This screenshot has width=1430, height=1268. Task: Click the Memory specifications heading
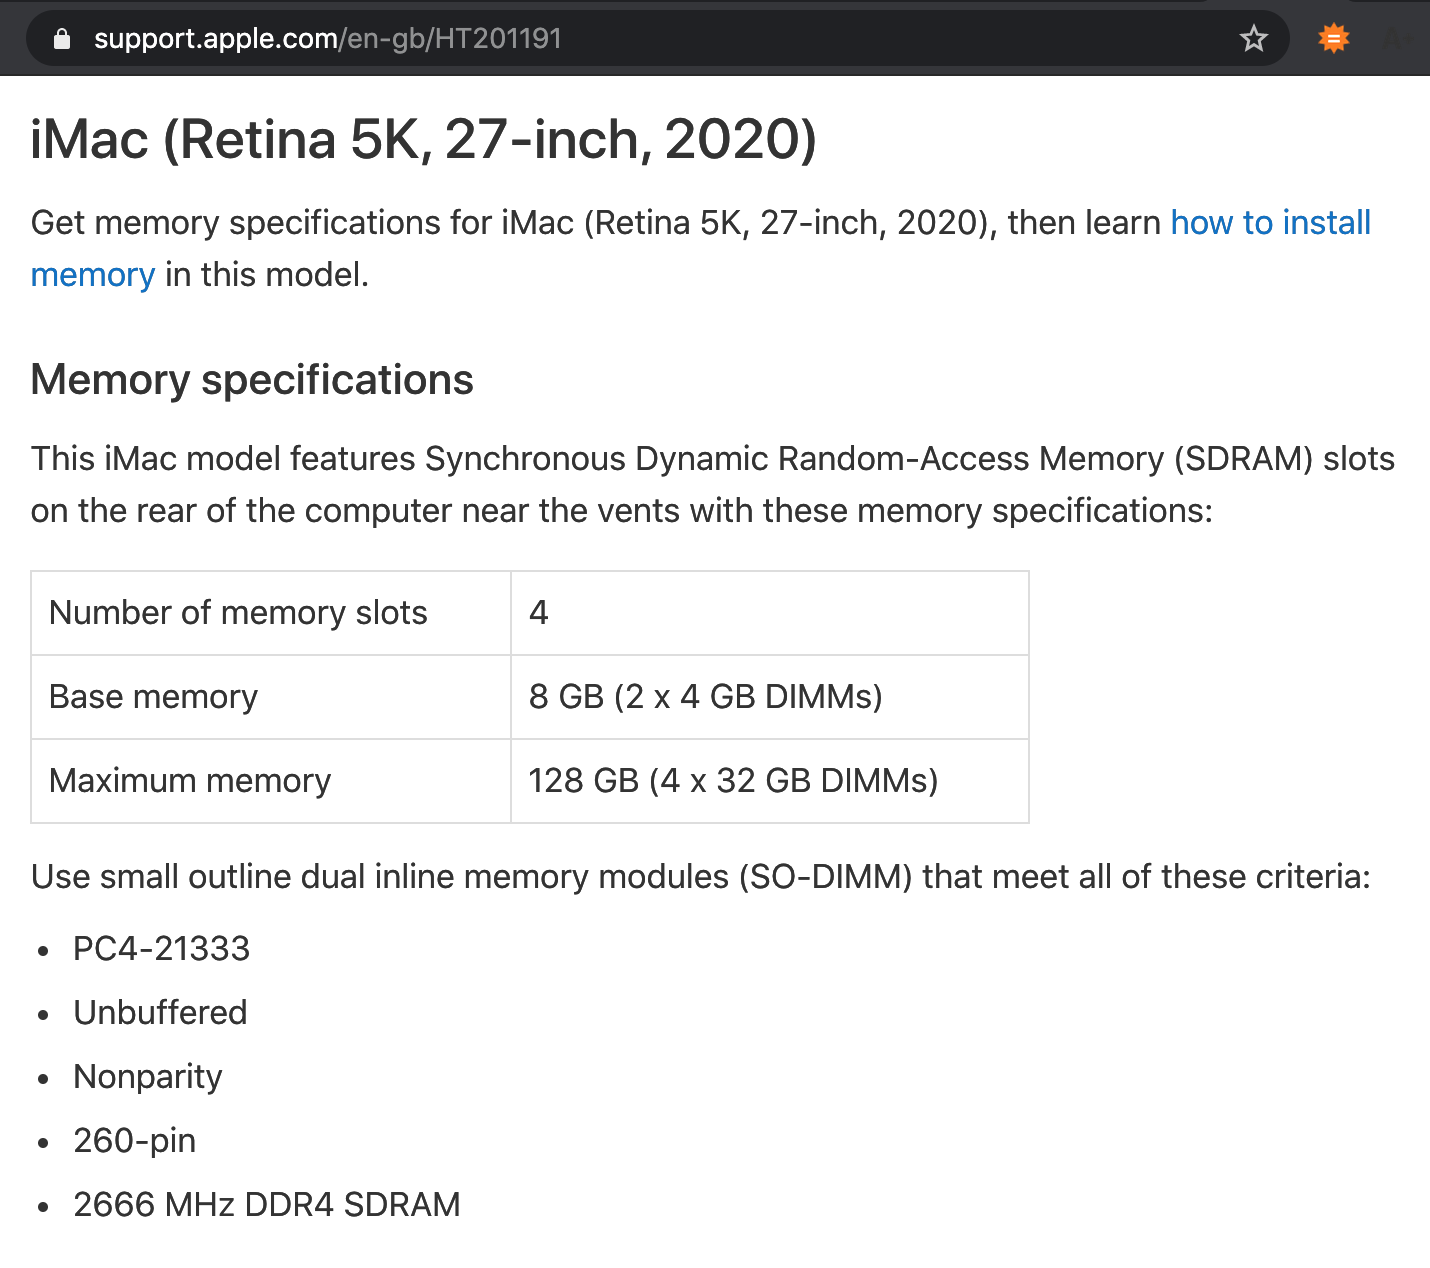(x=252, y=380)
